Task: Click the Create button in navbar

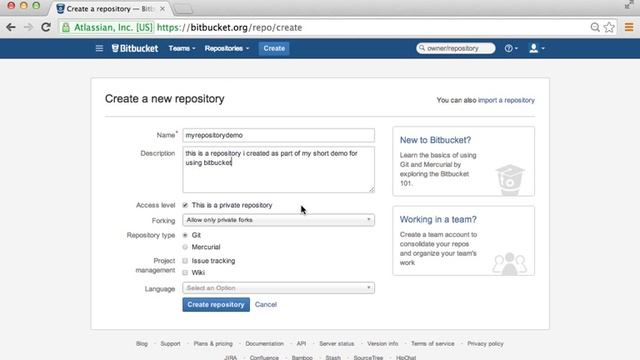Action: (x=274, y=48)
